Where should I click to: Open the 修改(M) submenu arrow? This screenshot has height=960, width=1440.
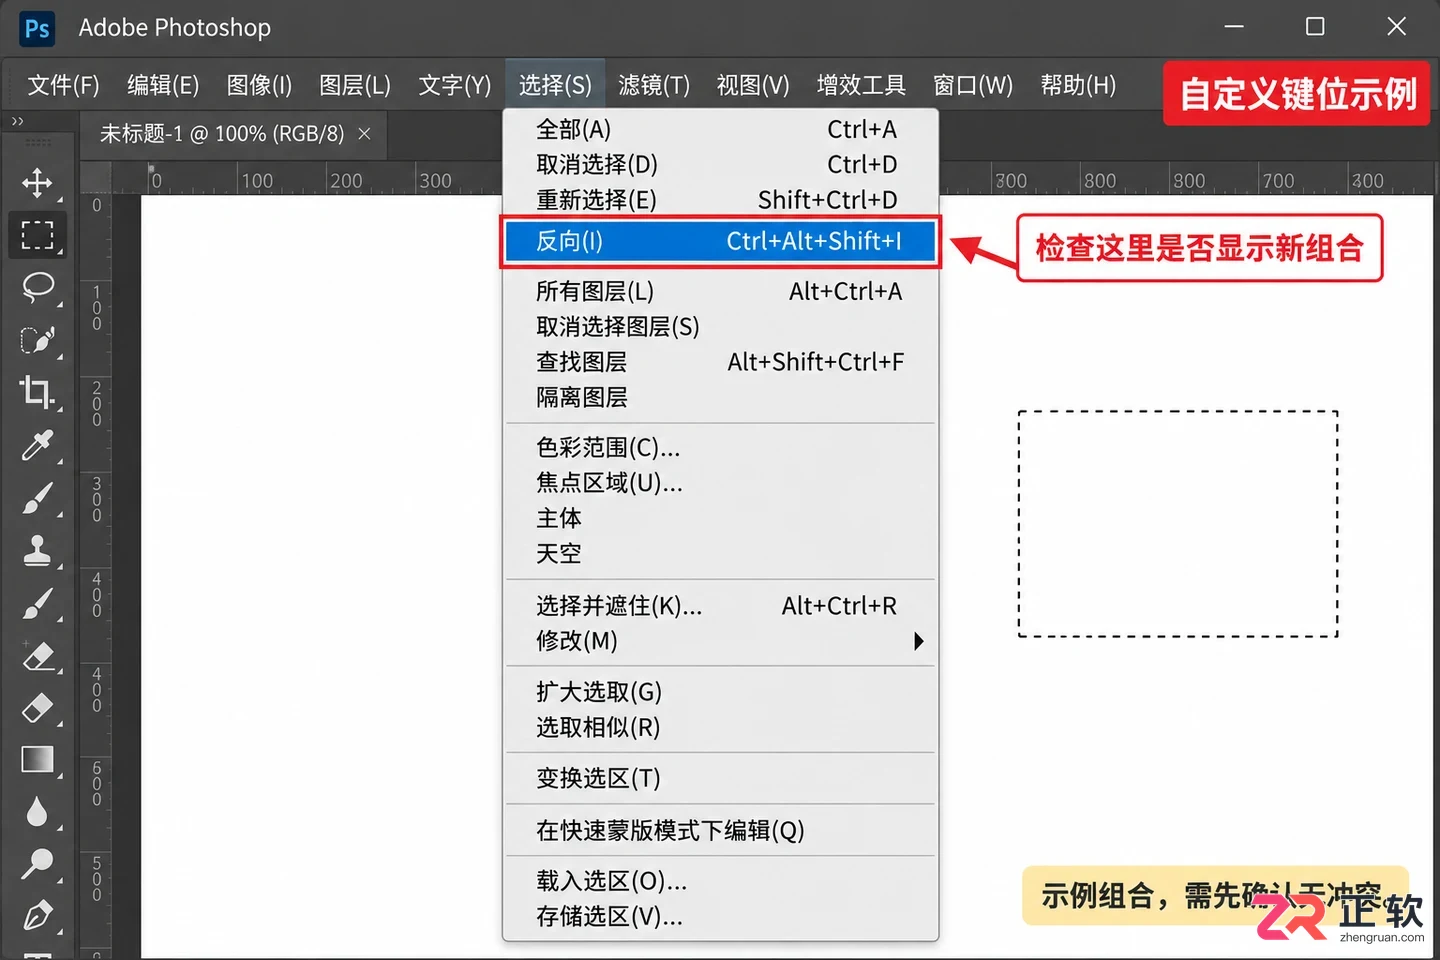918,641
